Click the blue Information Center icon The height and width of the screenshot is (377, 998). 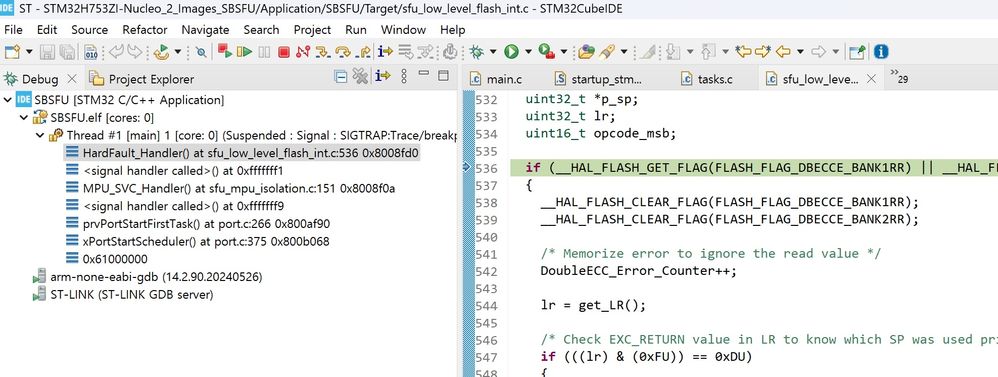881,52
